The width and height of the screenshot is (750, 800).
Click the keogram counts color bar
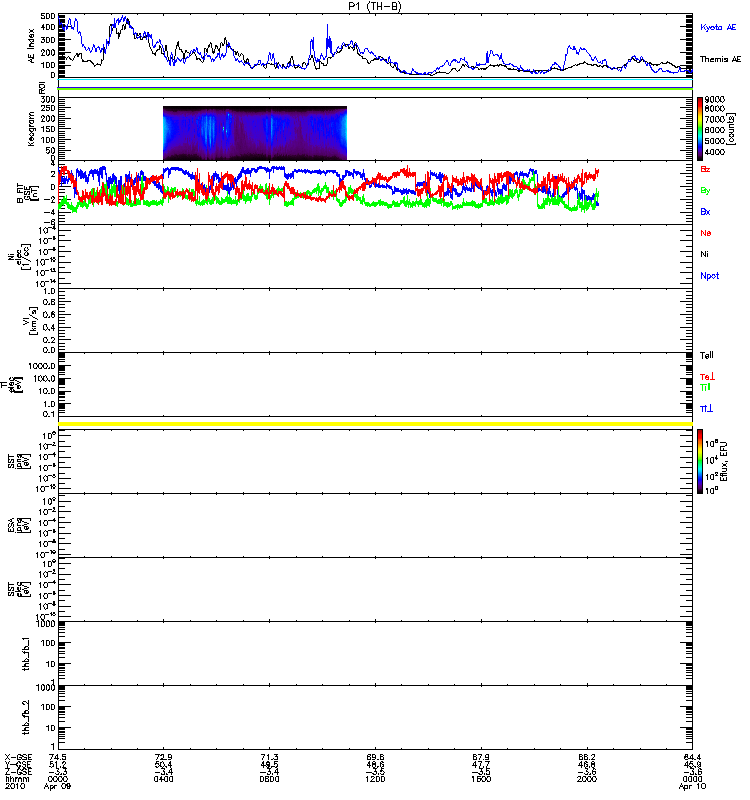coord(700,128)
